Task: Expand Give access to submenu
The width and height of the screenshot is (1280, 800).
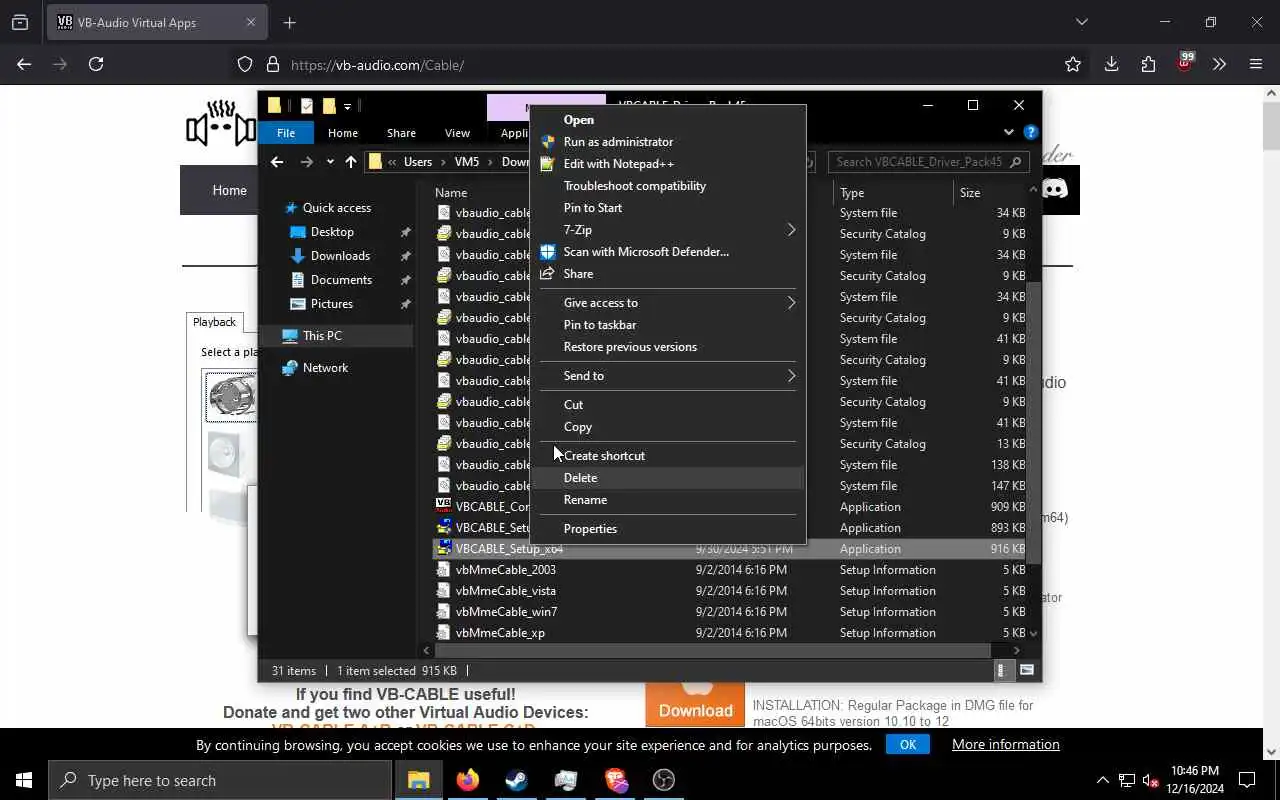Action: click(668, 303)
